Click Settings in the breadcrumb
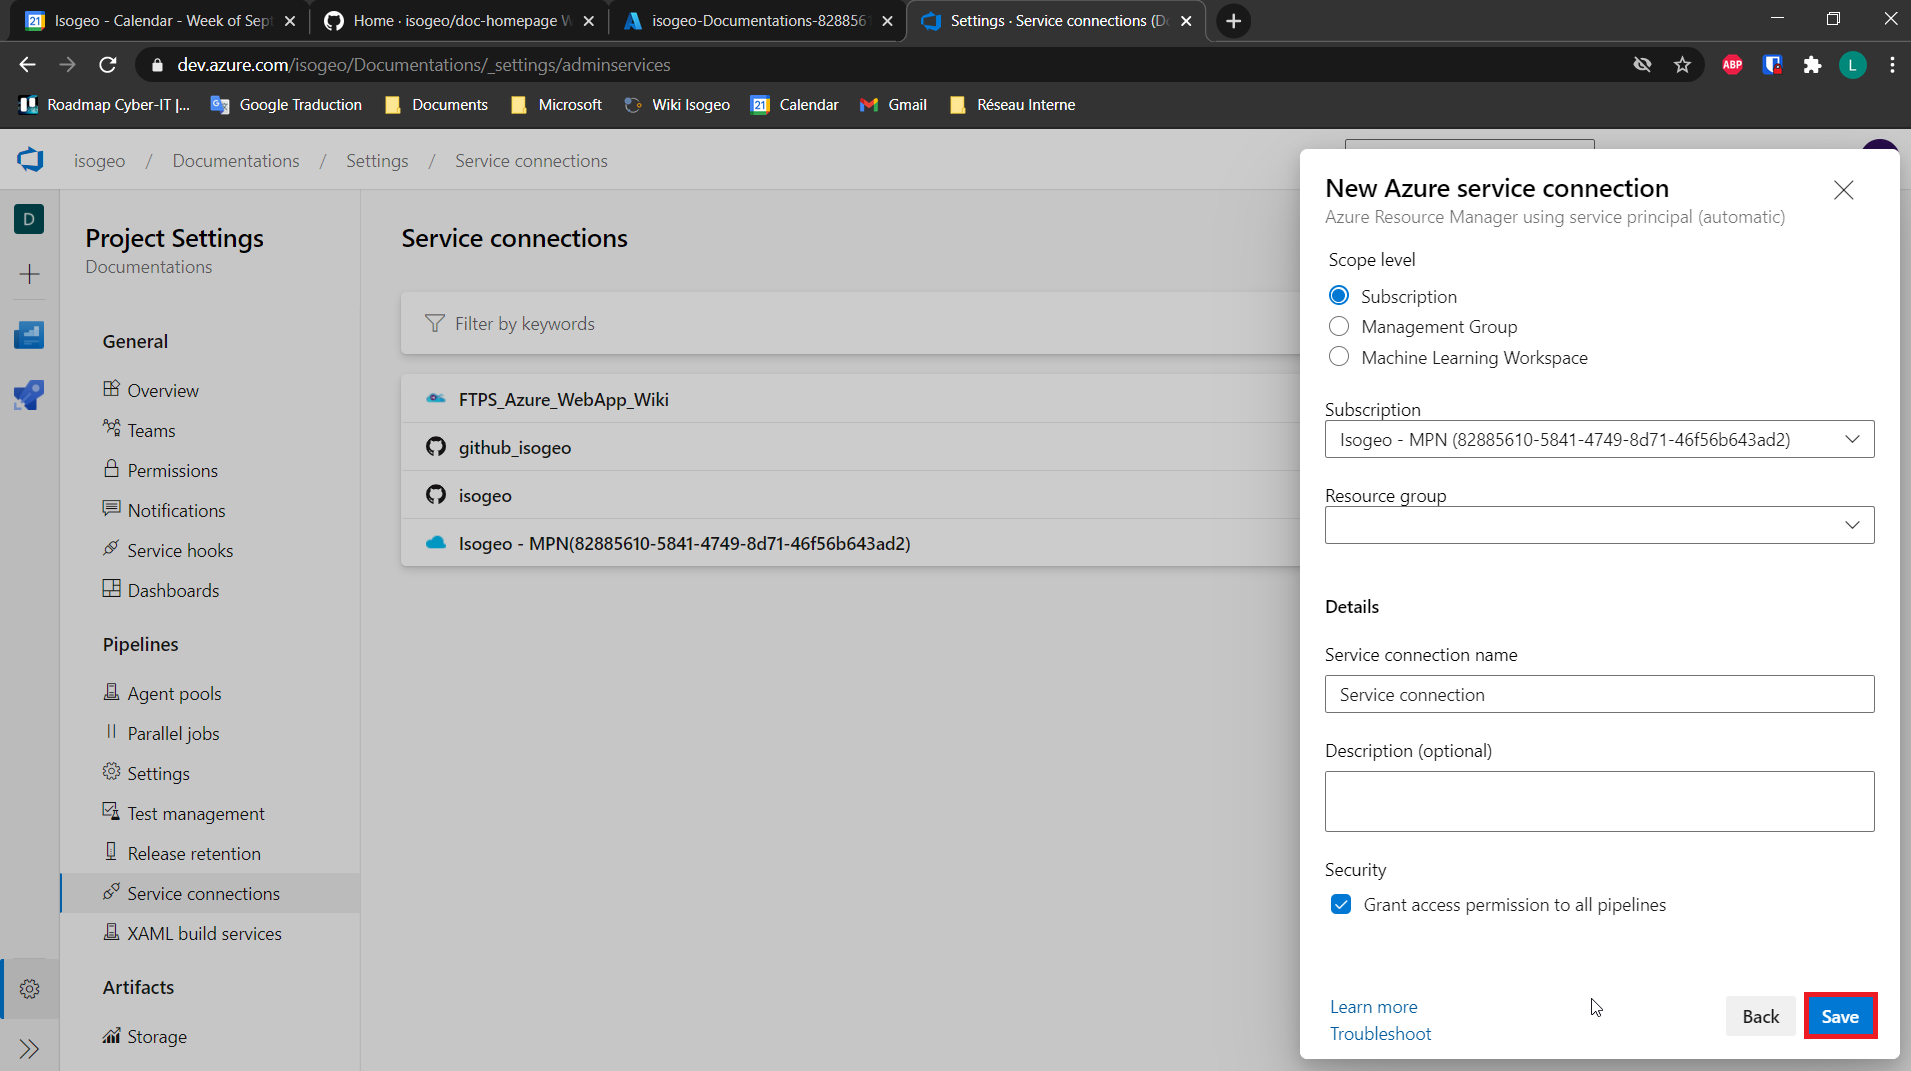The image size is (1911, 1071). [x=377, y=160]
